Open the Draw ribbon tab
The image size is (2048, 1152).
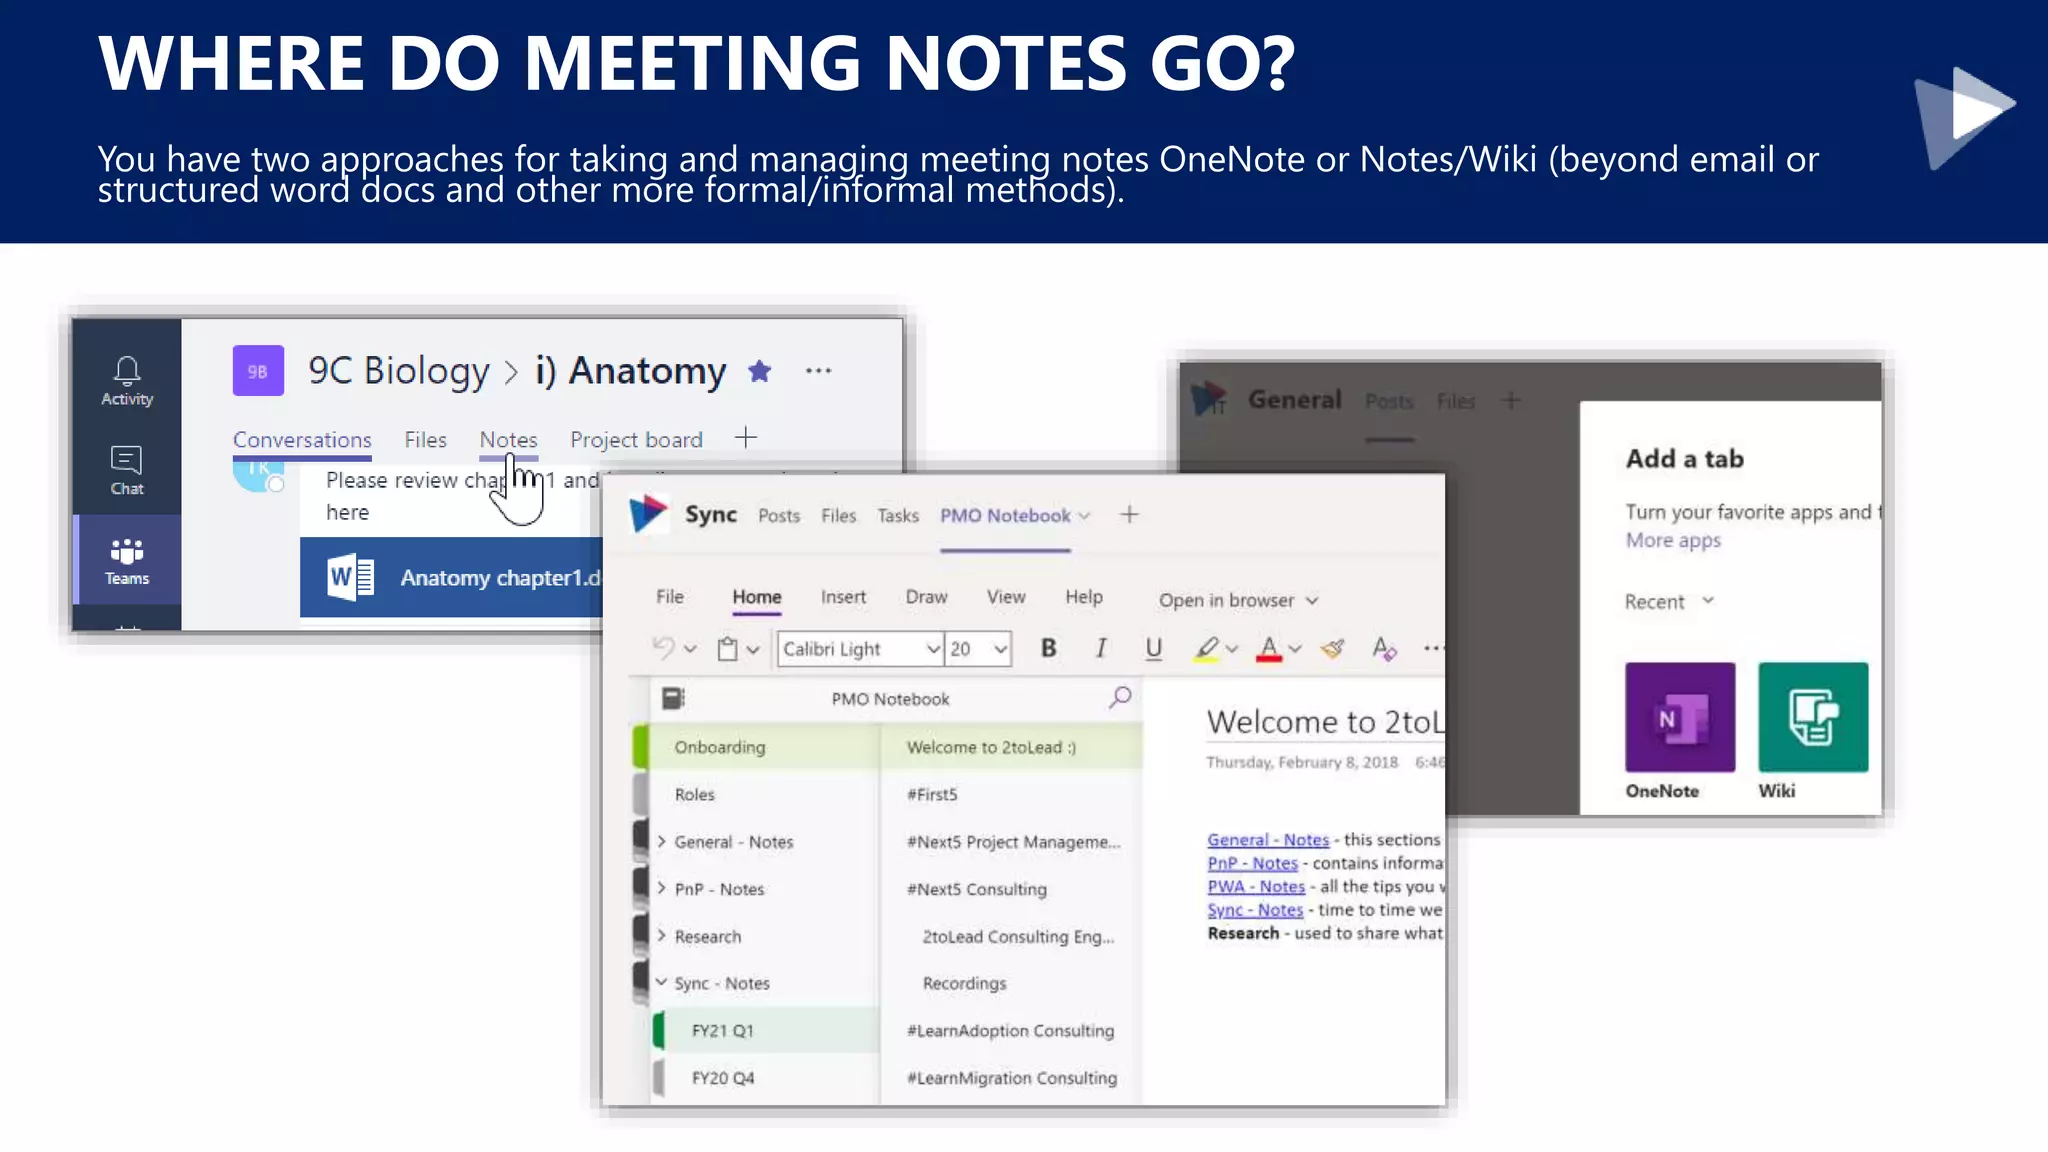pyautogui.click(x=926, y=597)
